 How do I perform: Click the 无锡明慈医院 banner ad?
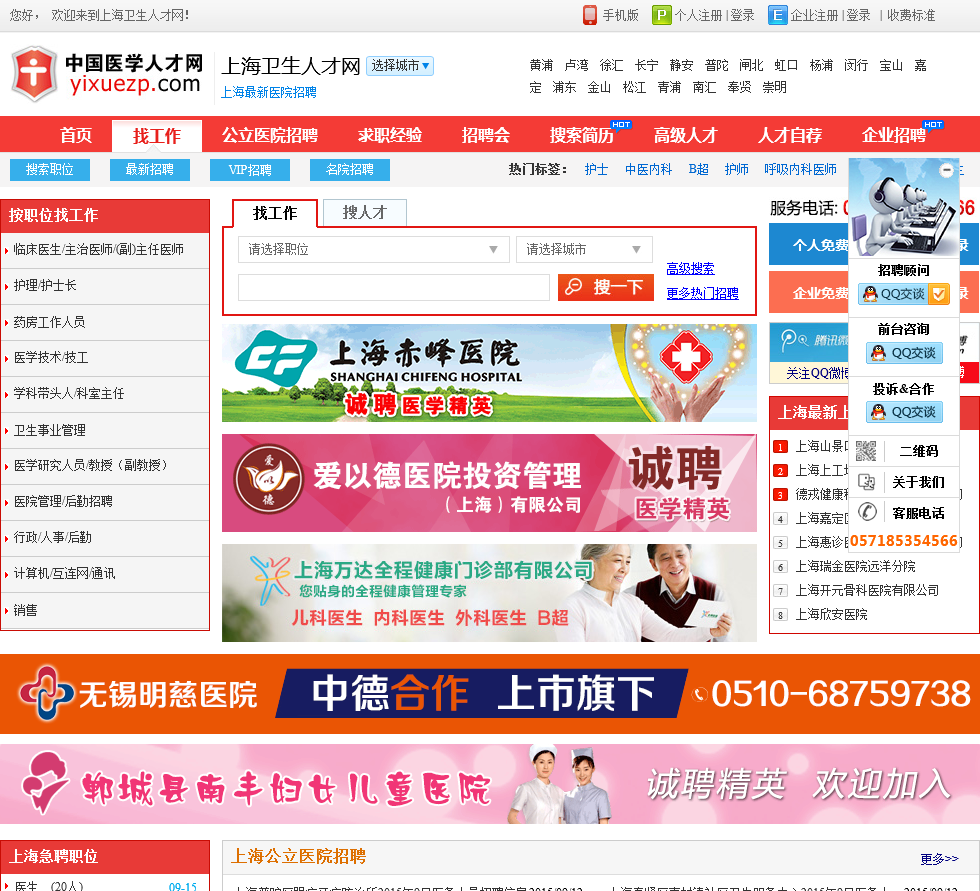pos(490,694)
